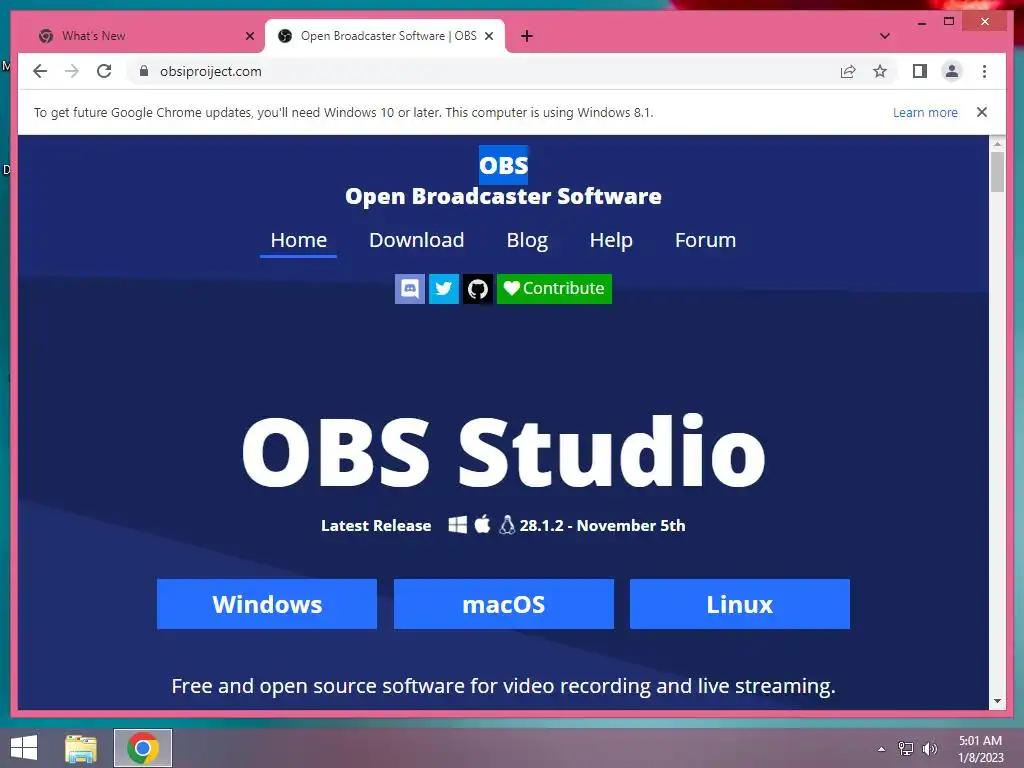
Task: Click the browser back arrow
Action: coord(40,71)
